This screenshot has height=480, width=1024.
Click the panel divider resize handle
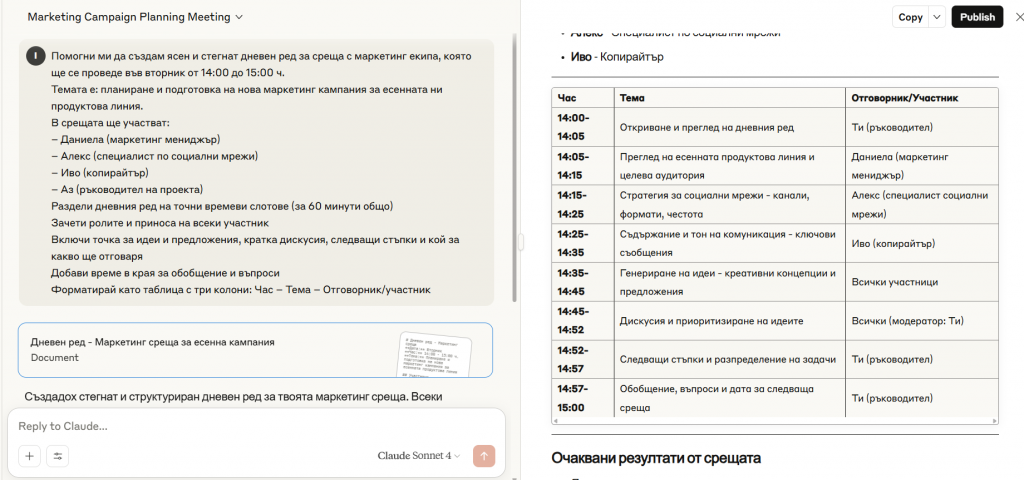[x=520, y=242]
